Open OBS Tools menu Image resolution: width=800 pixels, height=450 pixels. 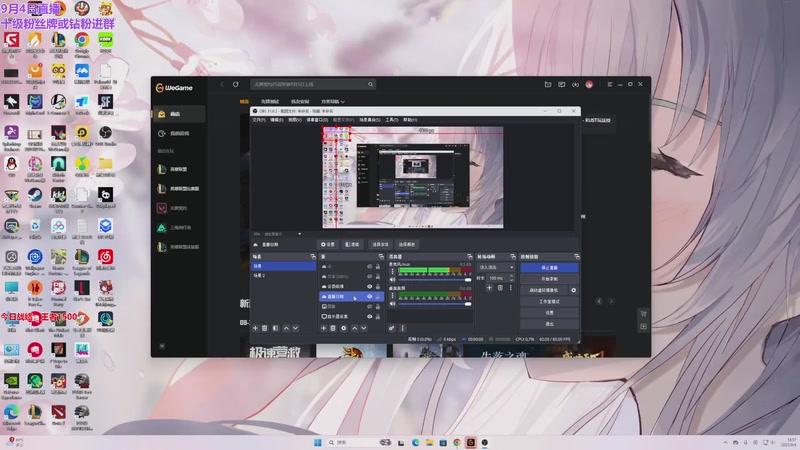pyautogui.click(x=391, y=120)
